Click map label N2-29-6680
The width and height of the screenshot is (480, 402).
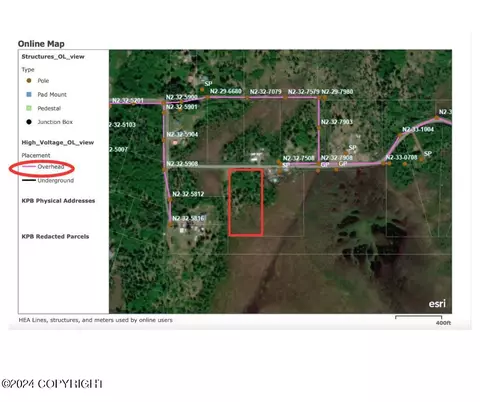[226, 91]
